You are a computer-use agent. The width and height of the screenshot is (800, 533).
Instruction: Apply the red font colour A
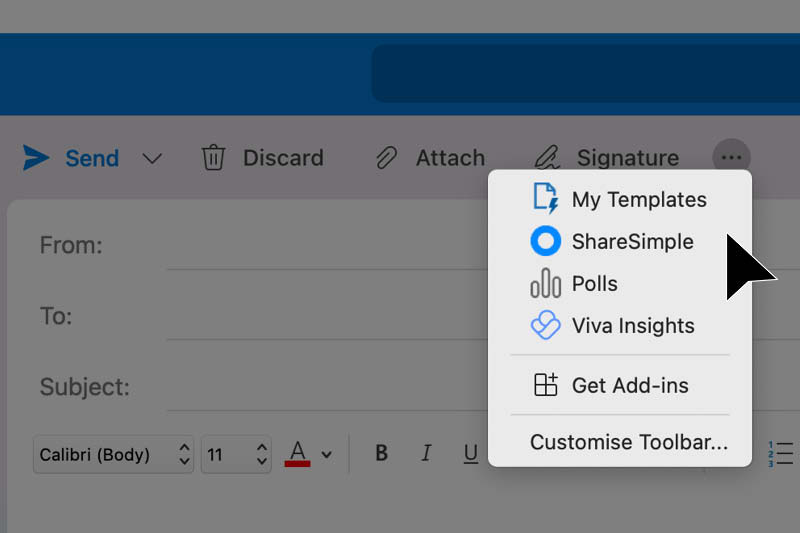click(x=297, y=453)
